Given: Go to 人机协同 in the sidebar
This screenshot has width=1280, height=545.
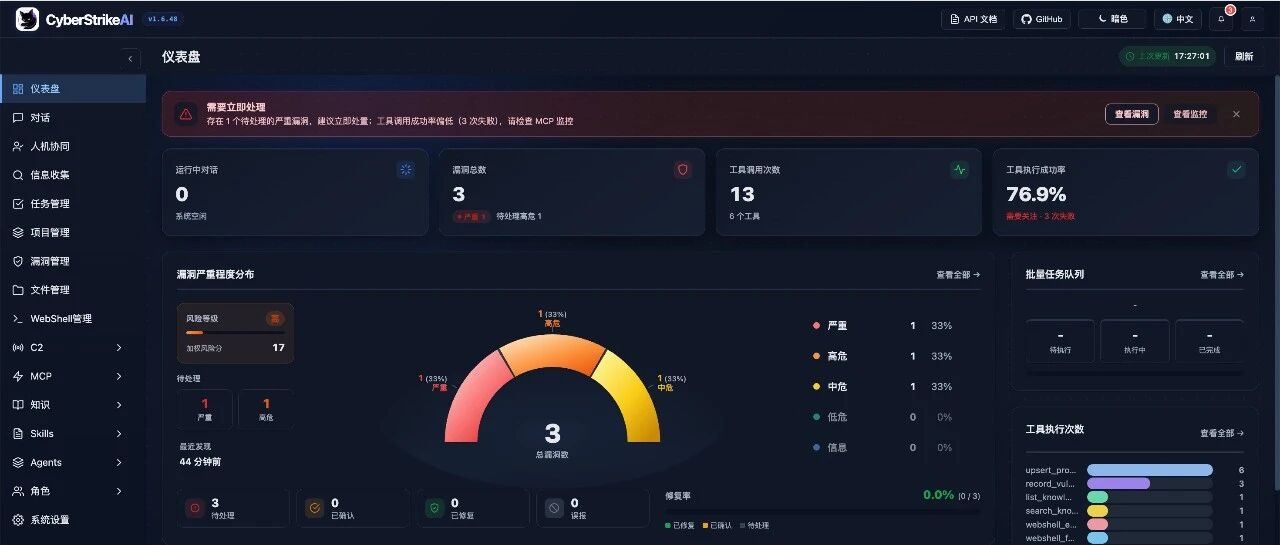Looking at the screenshot, I should pyautogui.click(x=73, y=146).
